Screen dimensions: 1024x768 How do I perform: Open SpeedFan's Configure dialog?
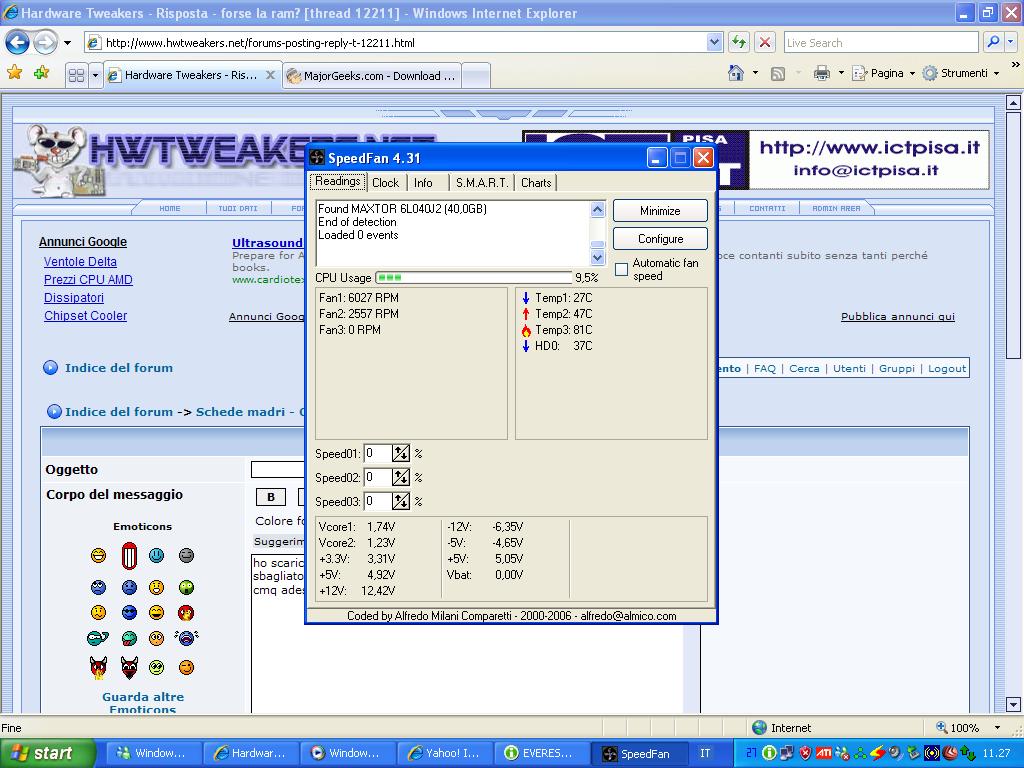[660, 239]
